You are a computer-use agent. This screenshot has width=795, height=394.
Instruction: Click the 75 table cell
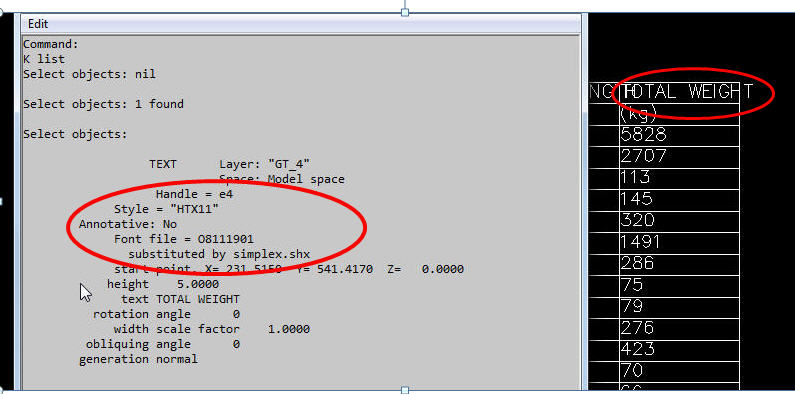632,284
